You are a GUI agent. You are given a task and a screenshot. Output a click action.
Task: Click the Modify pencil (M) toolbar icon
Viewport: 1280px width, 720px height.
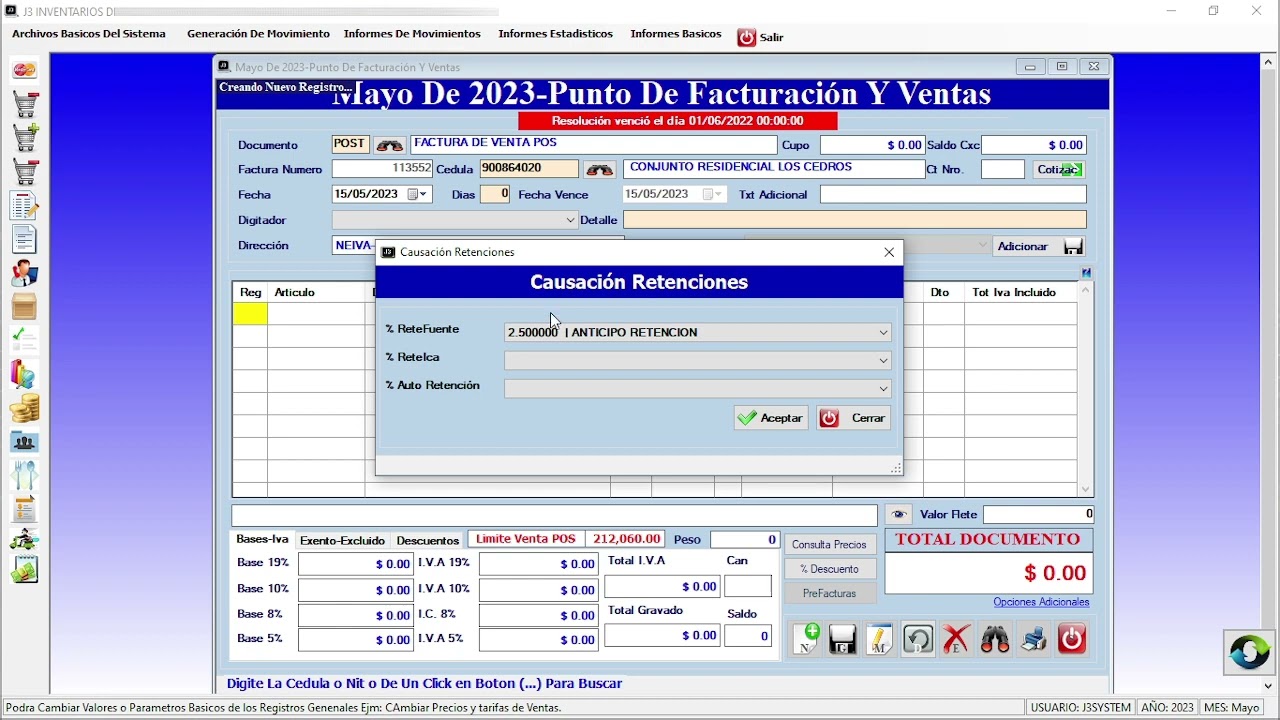click(x=880, y=639)
